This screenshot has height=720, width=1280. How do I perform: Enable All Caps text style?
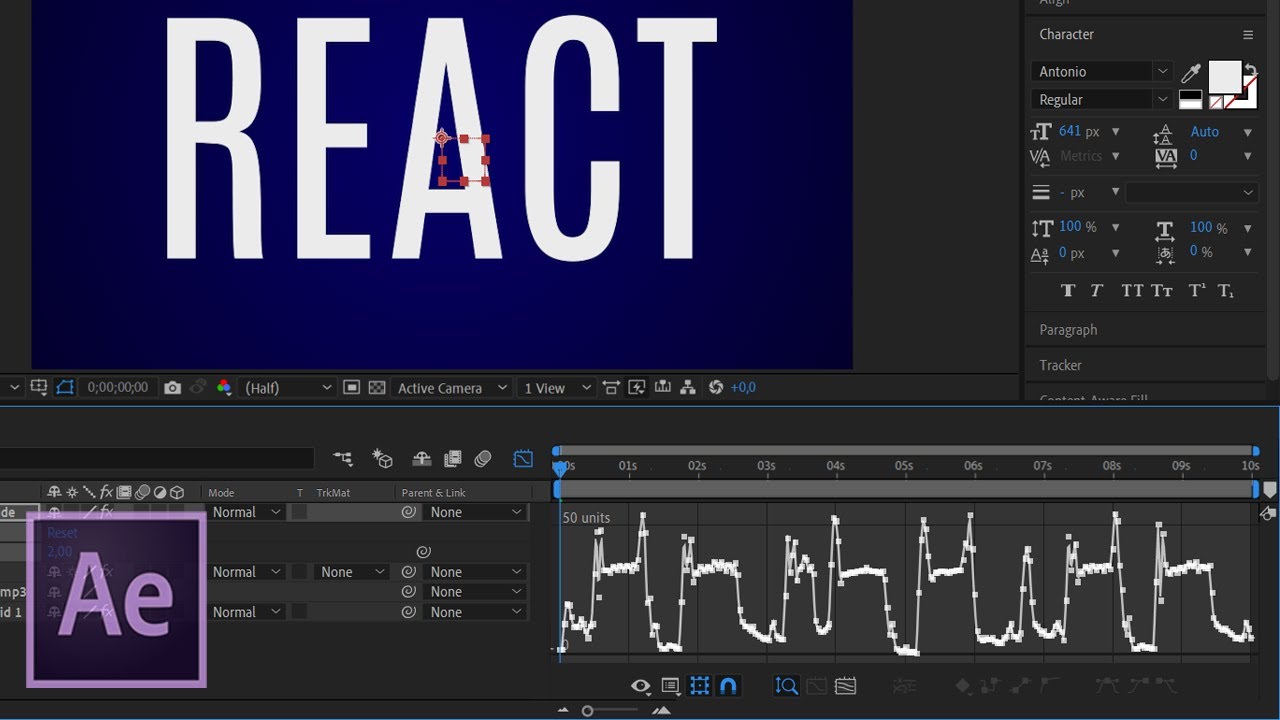pyautogui.click(x=1132, y=291)
